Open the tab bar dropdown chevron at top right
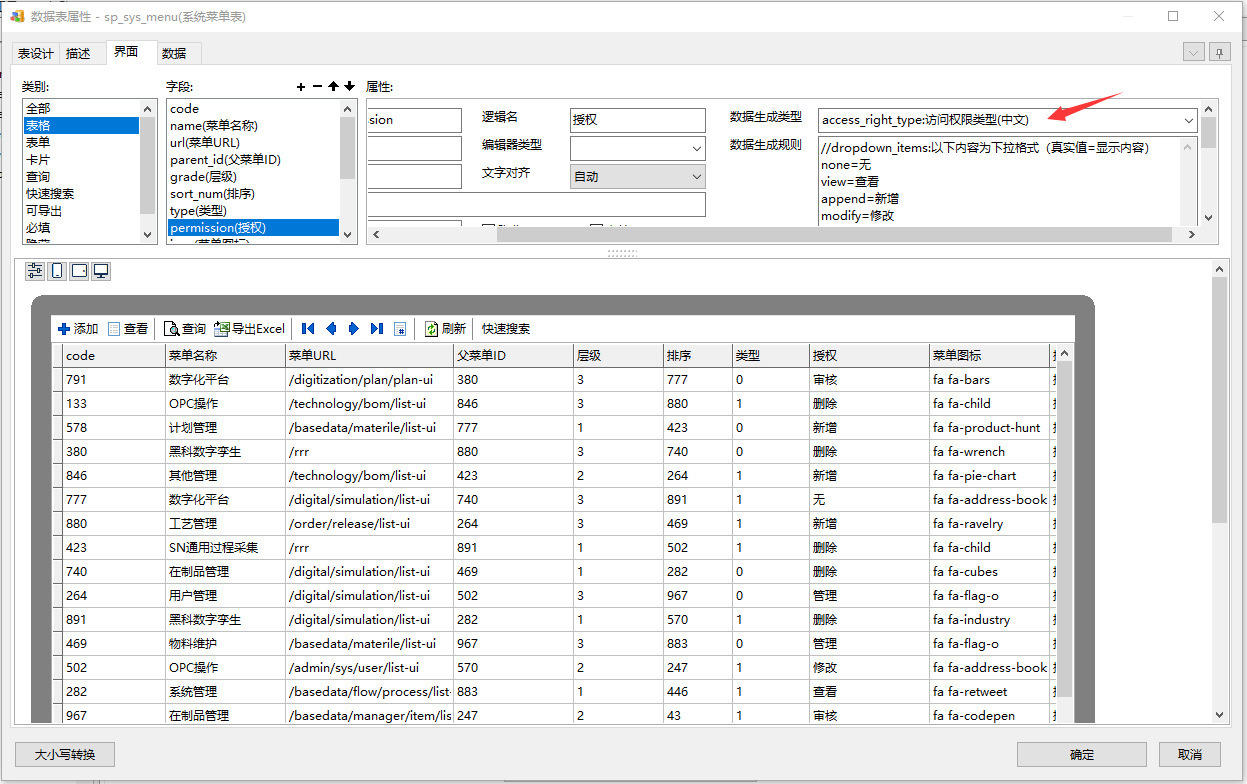The image size is (1247, 784). (x=1193, y=52)
